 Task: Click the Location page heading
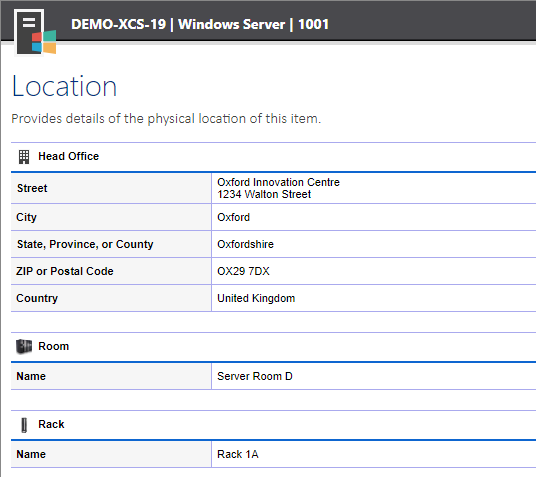[64, 86]
